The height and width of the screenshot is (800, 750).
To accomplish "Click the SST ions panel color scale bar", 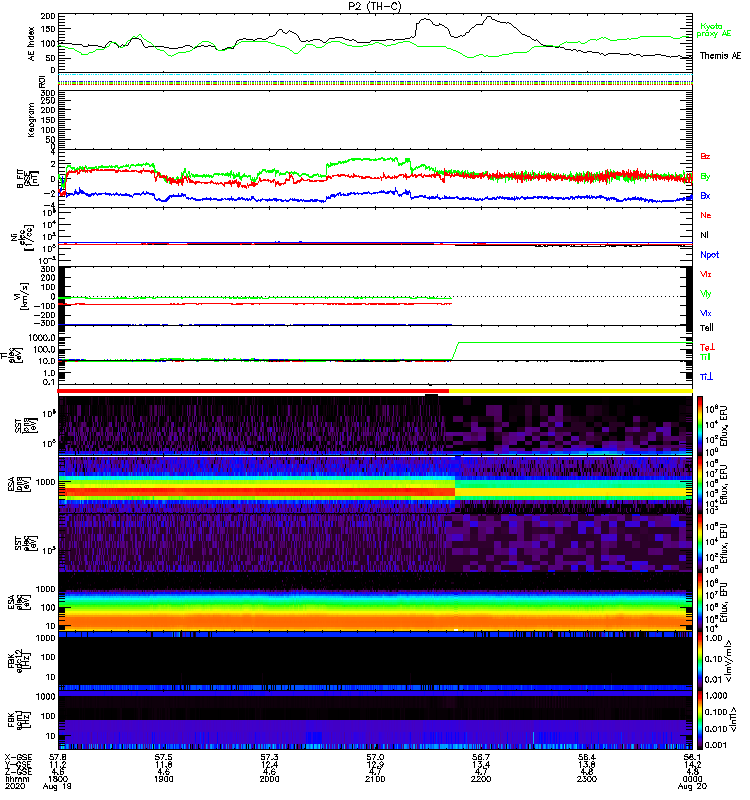I will click(700, 425).
